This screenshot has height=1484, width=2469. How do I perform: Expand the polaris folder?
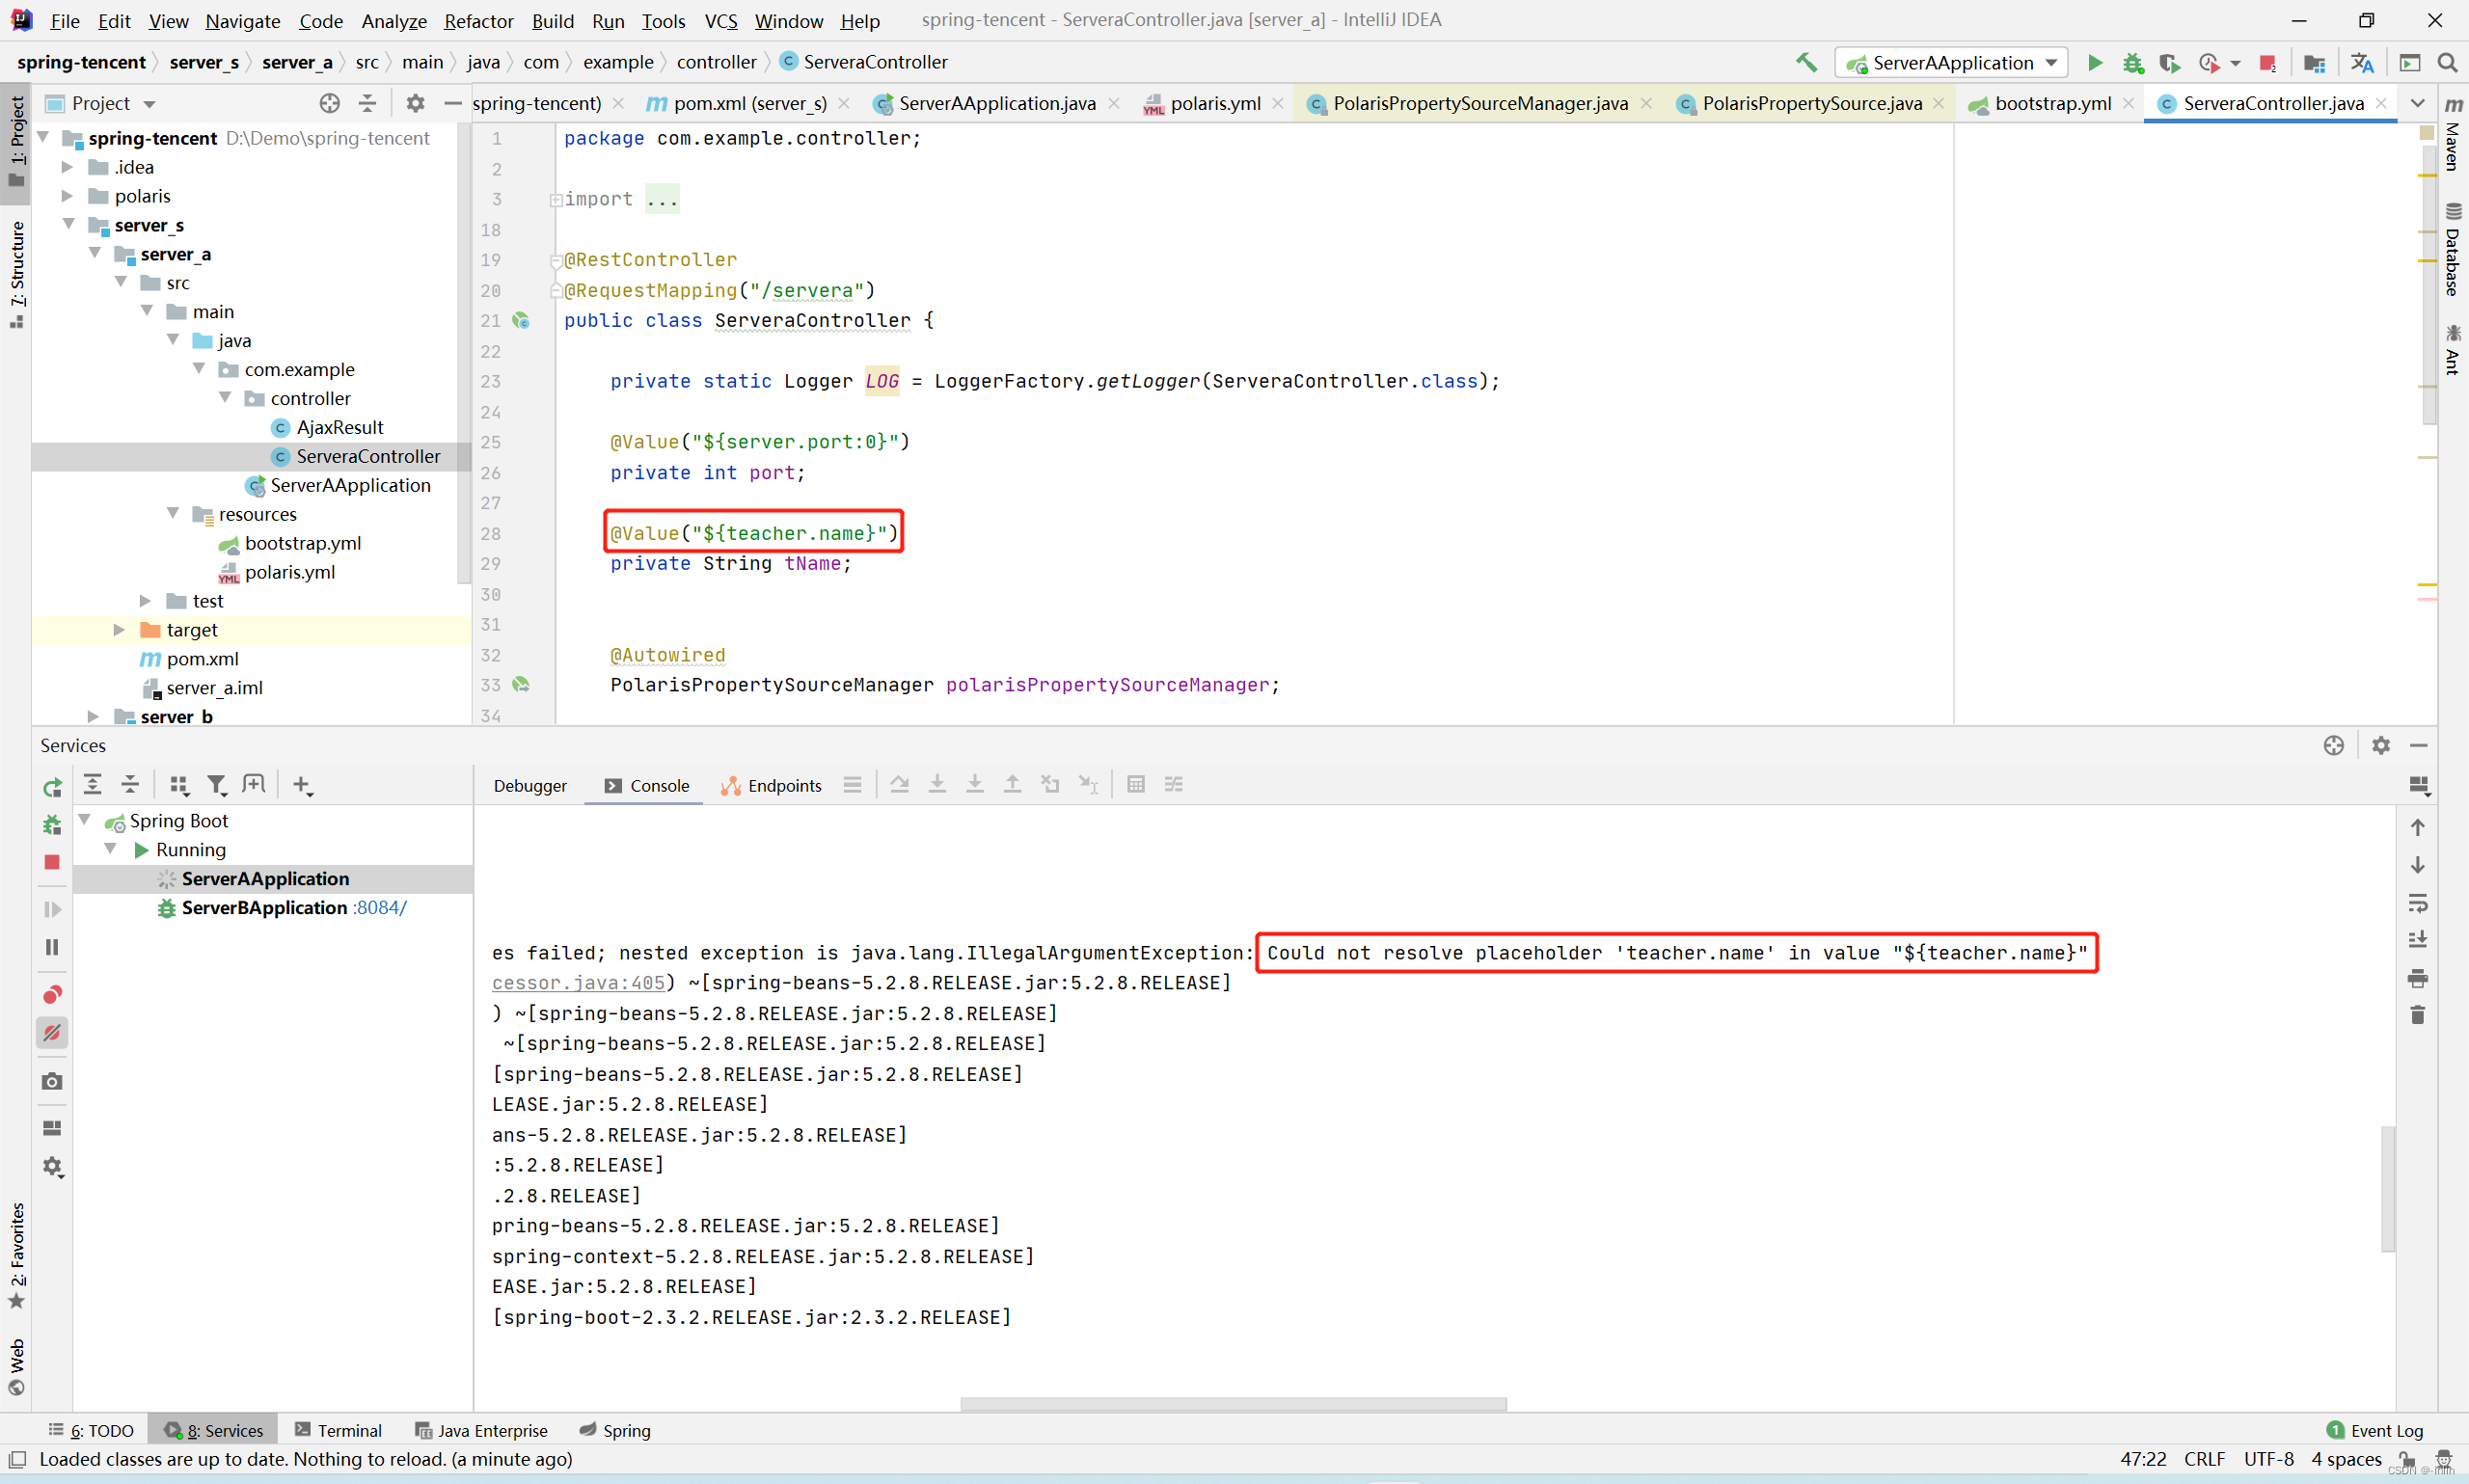[x=68, y=196]
